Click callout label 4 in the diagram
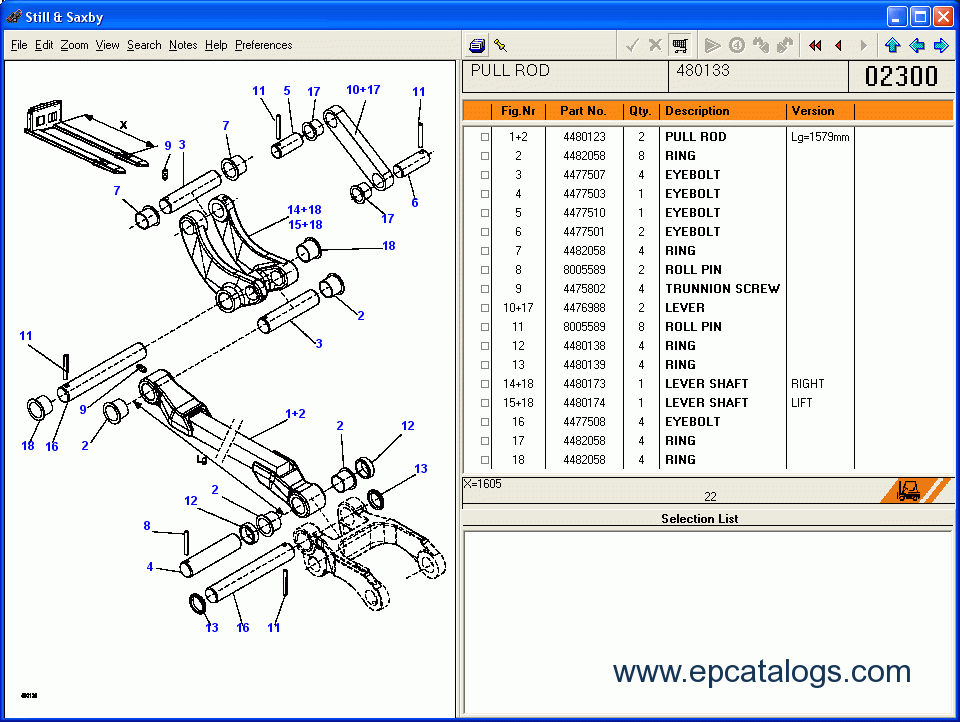This screenshot has width=960, height=722. [x=149, y=566]
